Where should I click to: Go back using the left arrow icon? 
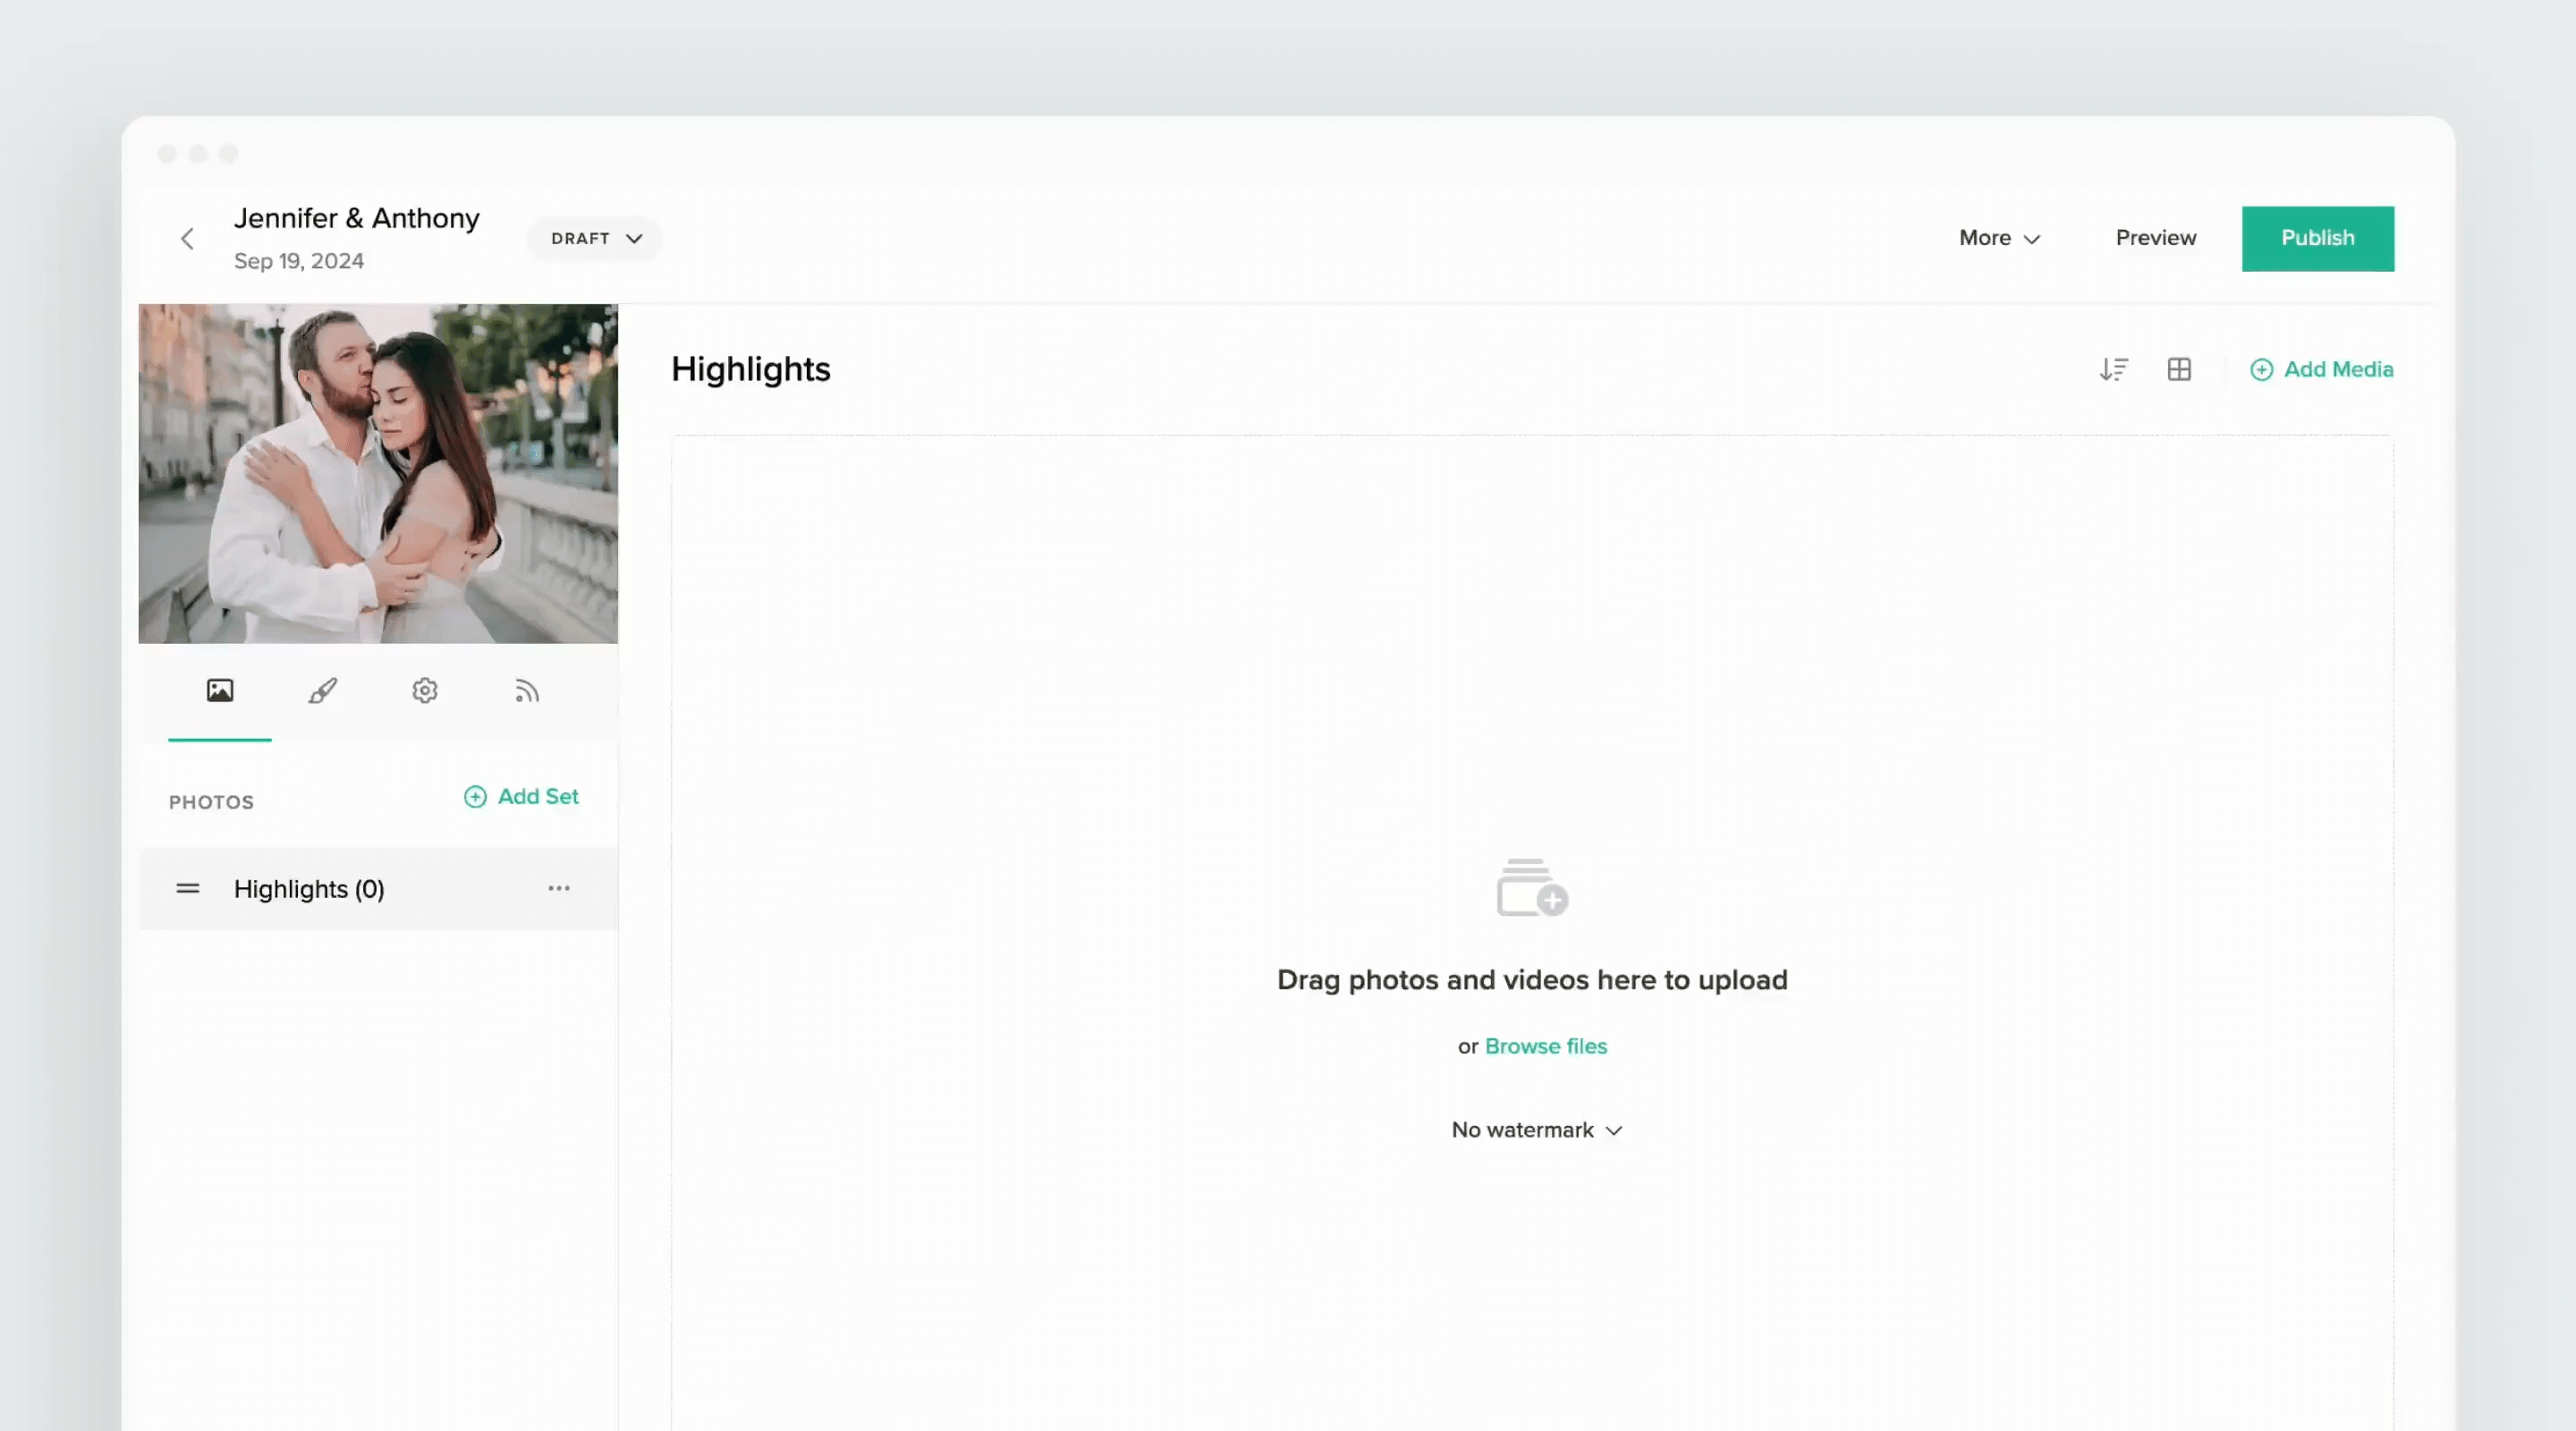187,239
